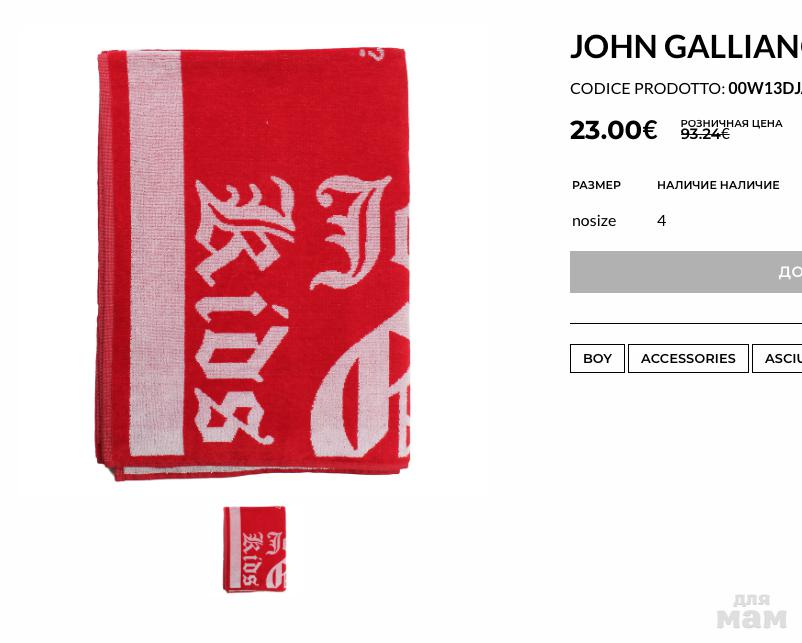
Task: Select the BOY category tag
Action: point(597,359)
